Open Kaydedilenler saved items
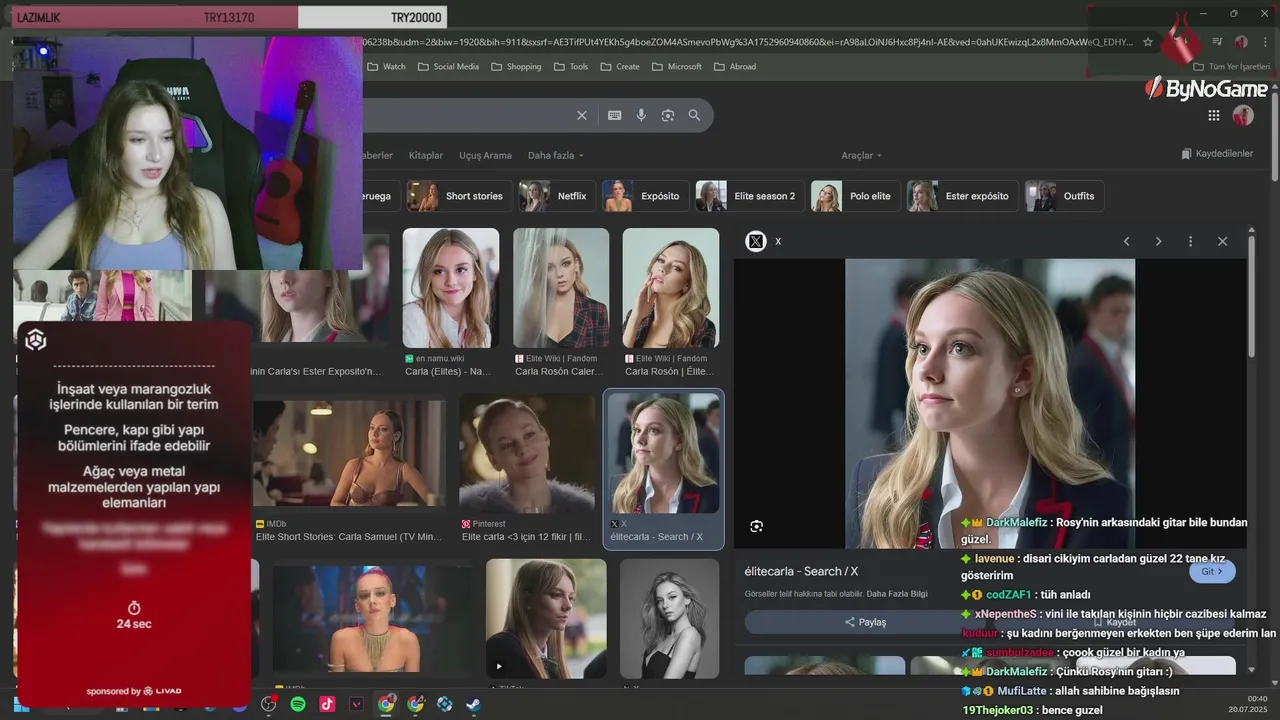 pyautogui.click(x=1217, y=154)
